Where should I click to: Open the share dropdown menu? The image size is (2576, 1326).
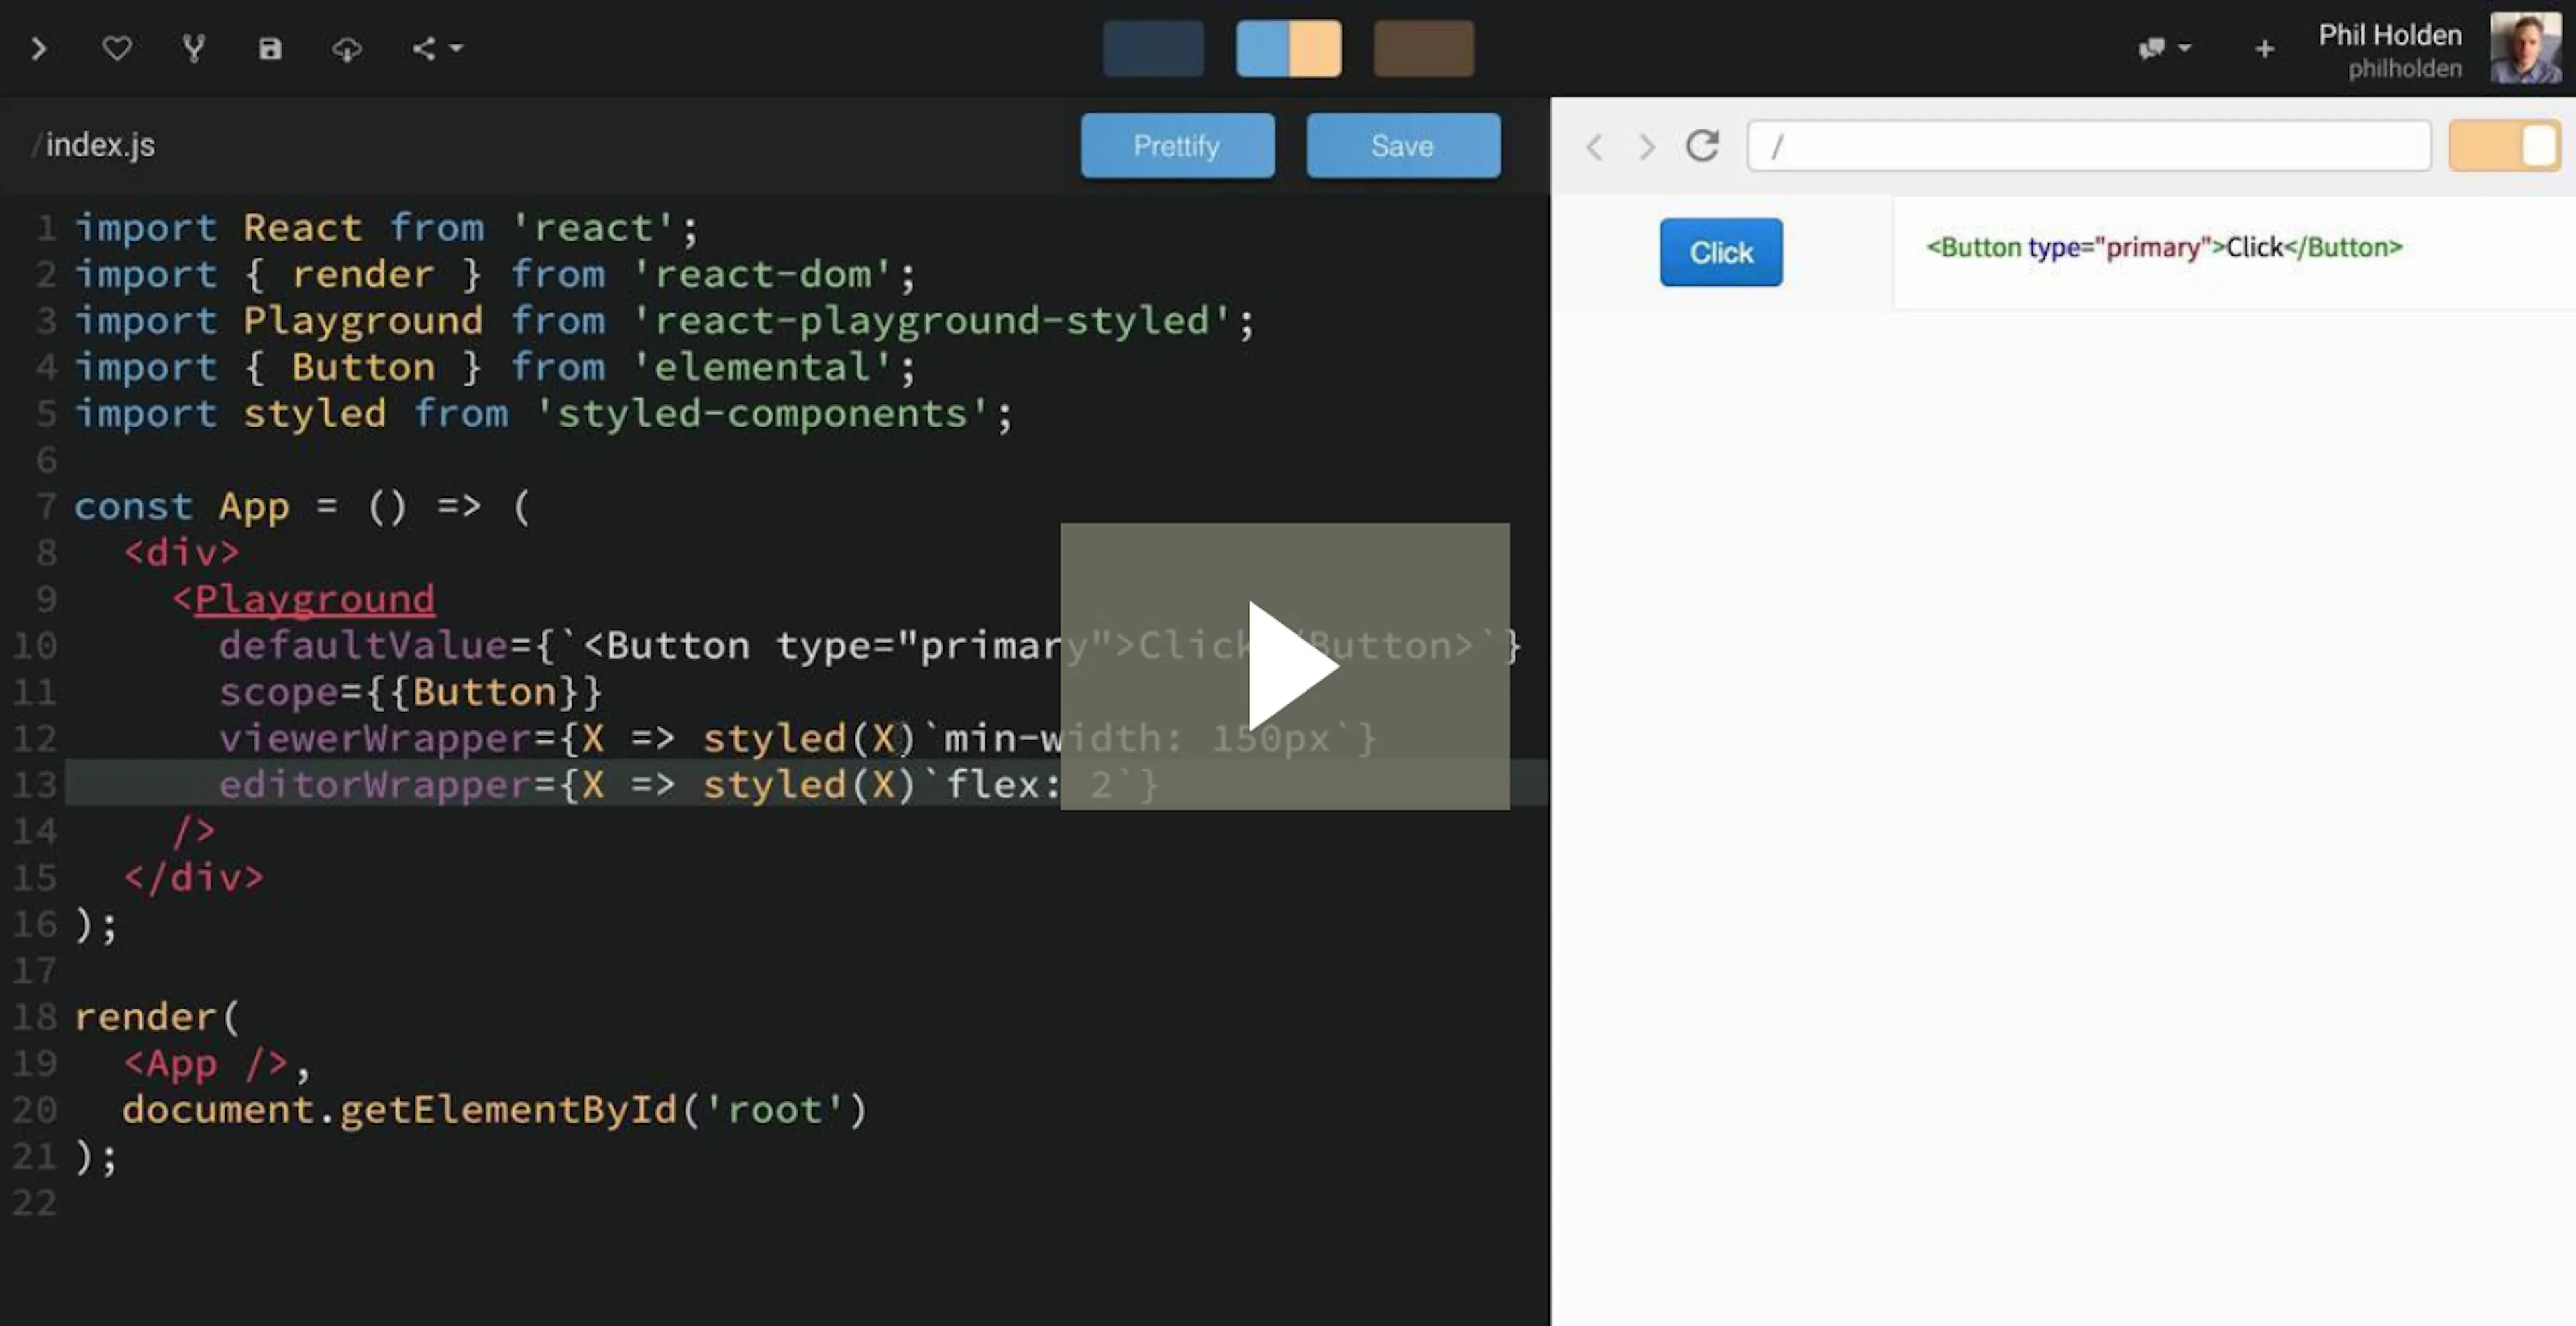click(437, 48)
